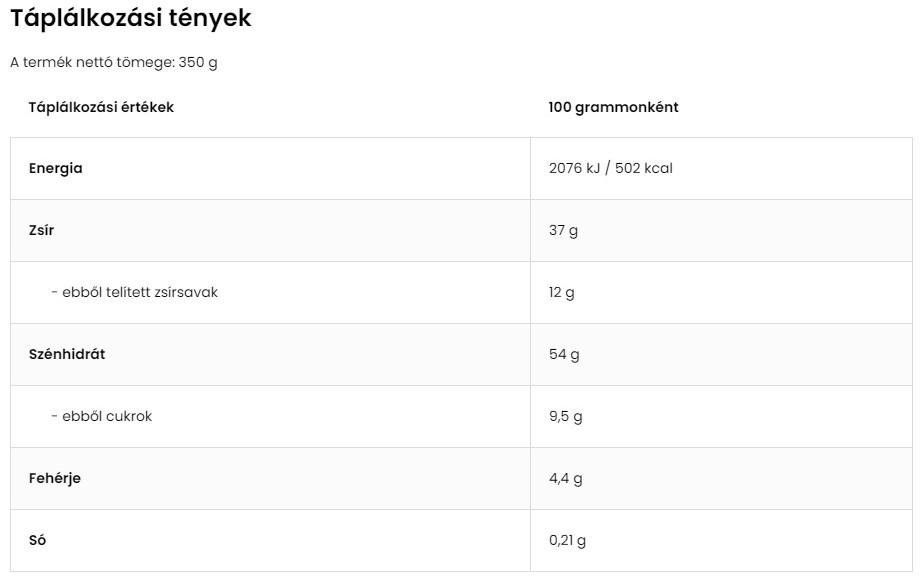The height and width of the screenshot is (579, 922).
Task: Select the 0,21 g salt value
Action: [567, 541]
